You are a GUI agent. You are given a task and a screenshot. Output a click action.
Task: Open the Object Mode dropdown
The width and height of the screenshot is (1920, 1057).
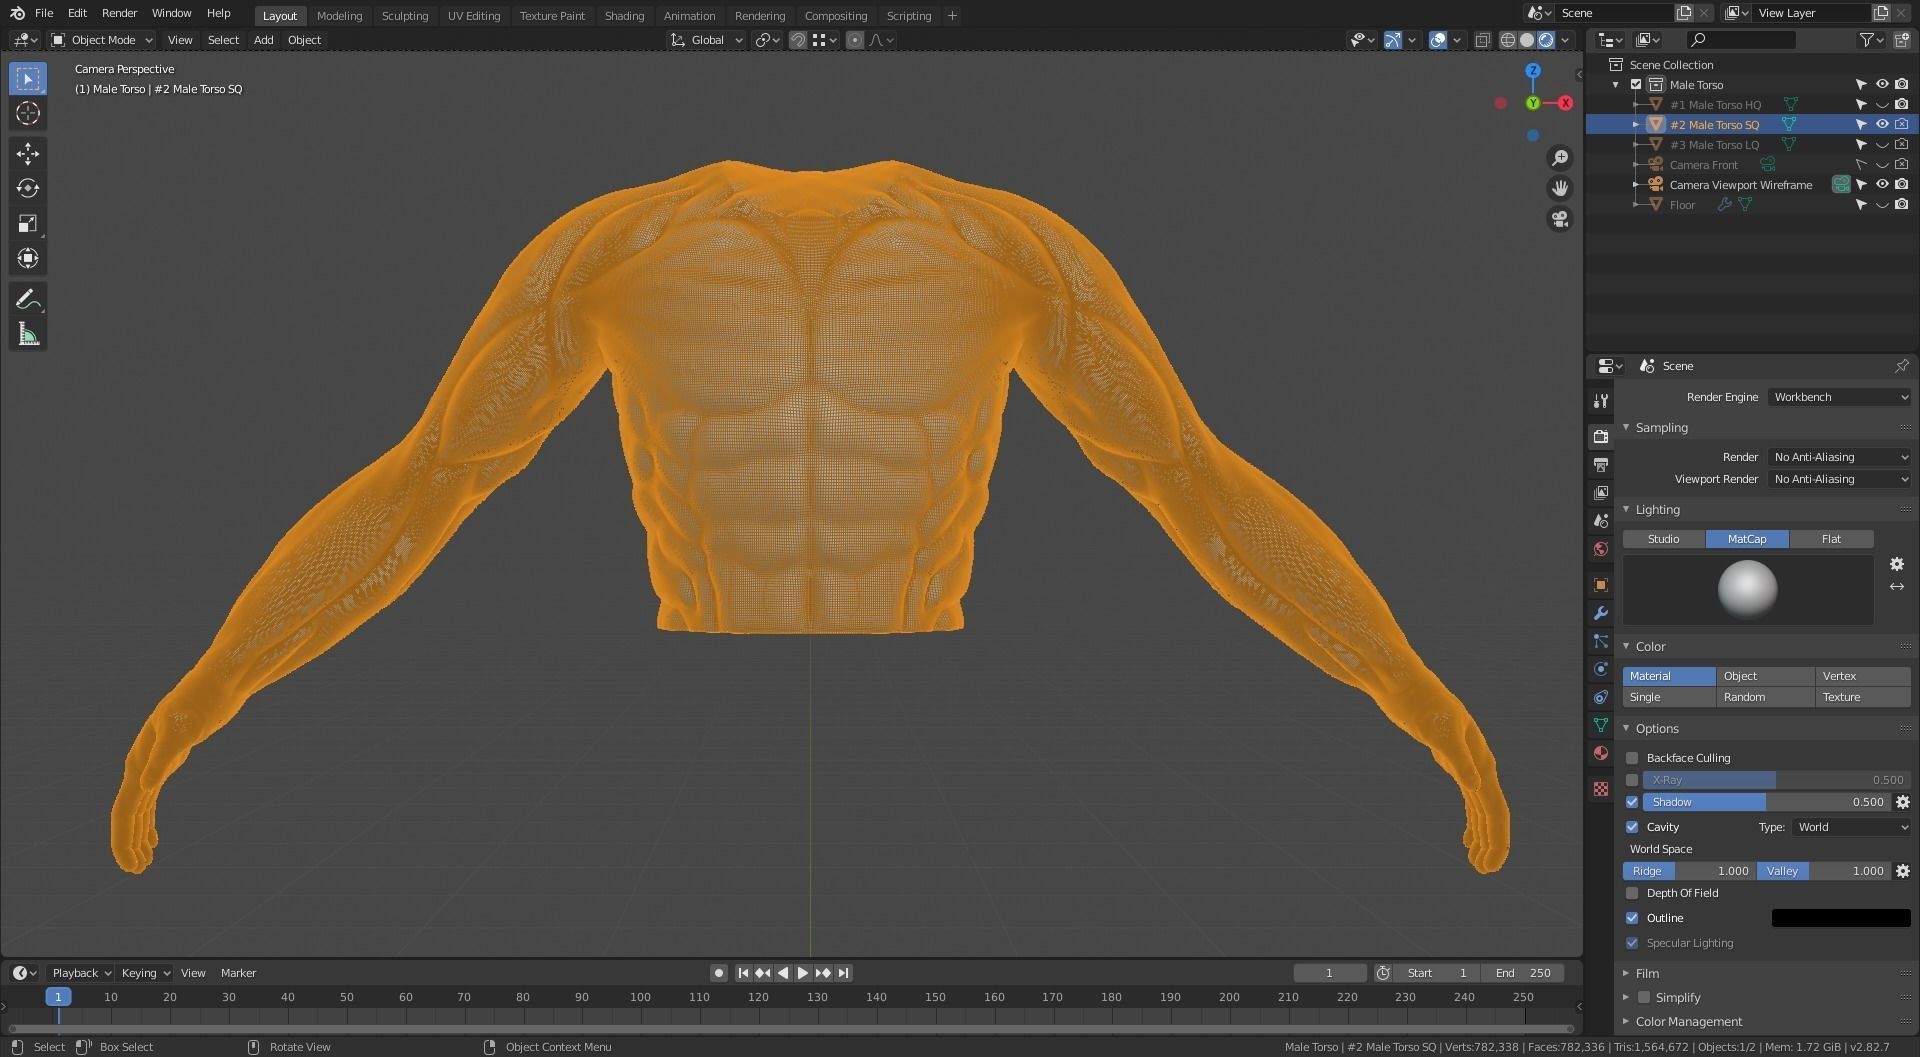coord(102,40)
